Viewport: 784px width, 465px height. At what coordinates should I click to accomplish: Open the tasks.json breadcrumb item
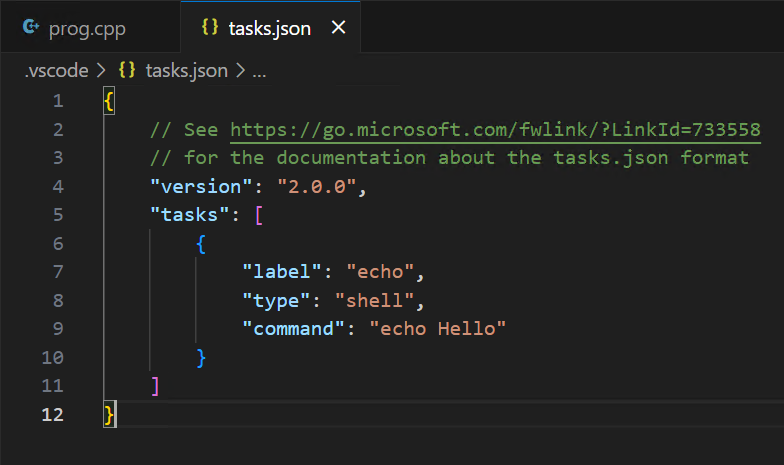tap(186, 70)
